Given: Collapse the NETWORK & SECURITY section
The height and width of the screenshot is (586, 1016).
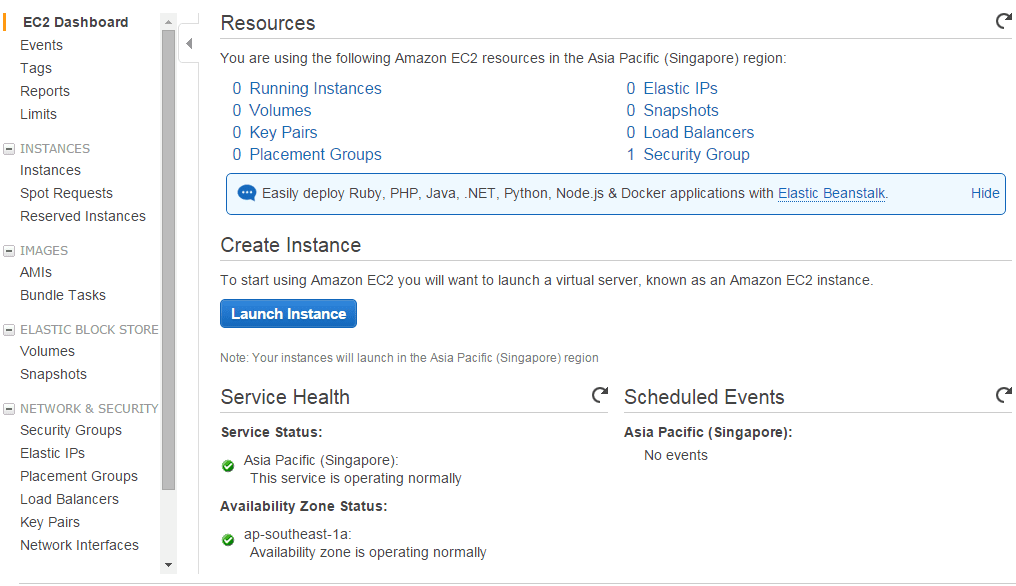Looking at the screenshot, I should (9, 409).
